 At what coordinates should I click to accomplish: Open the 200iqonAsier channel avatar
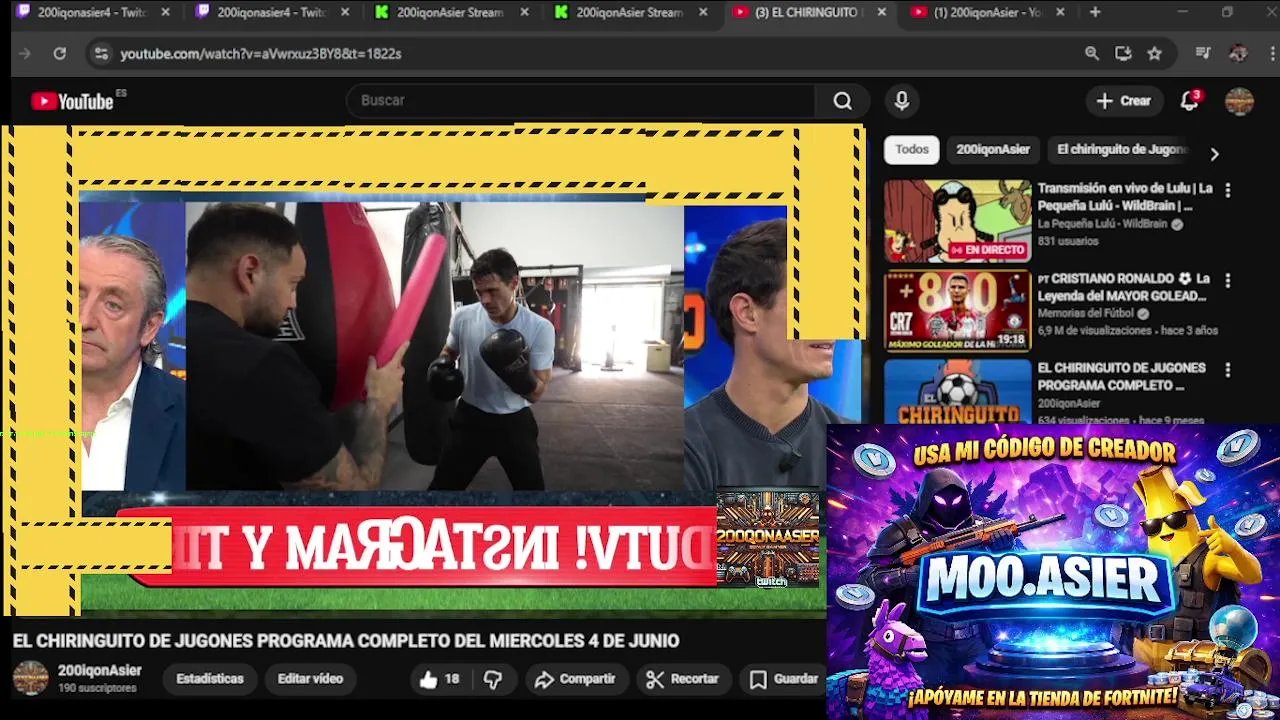[x=30, y=678]
